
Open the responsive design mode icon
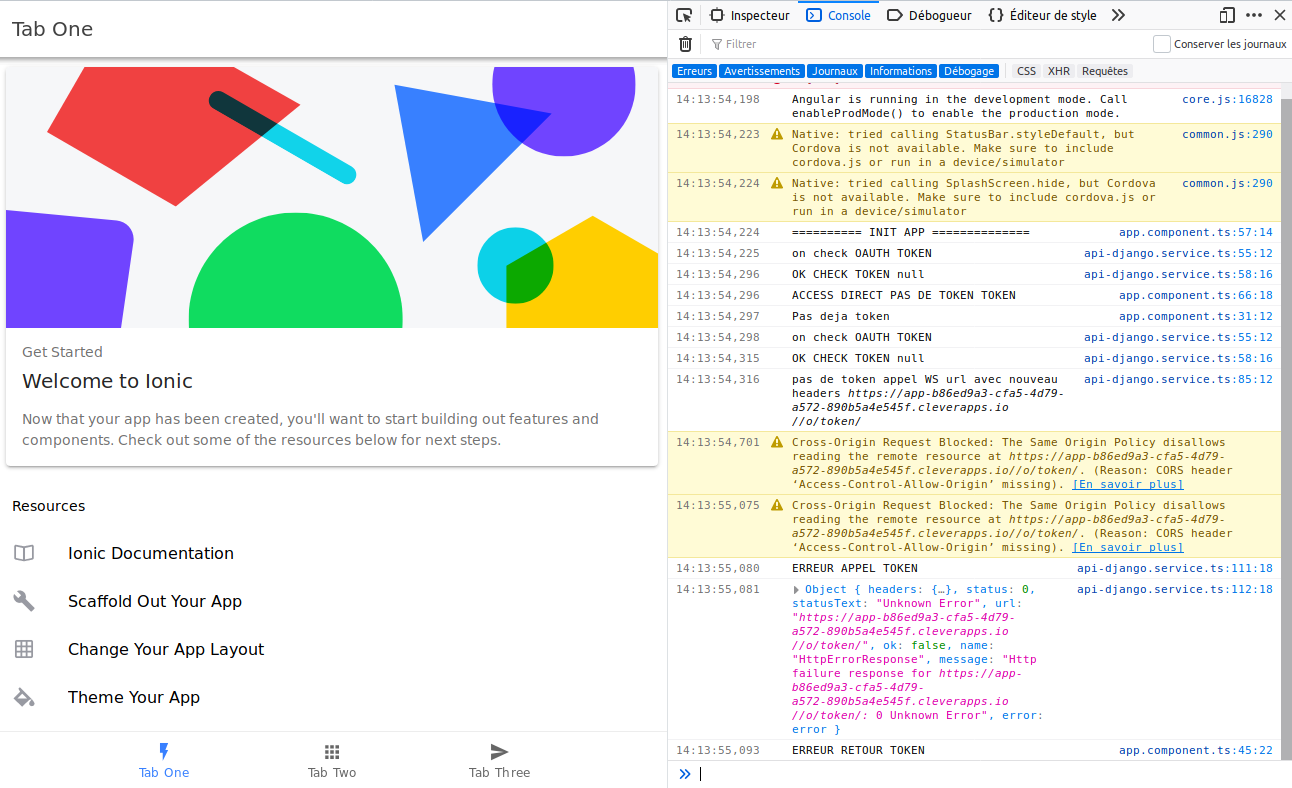coord(1227,15)
